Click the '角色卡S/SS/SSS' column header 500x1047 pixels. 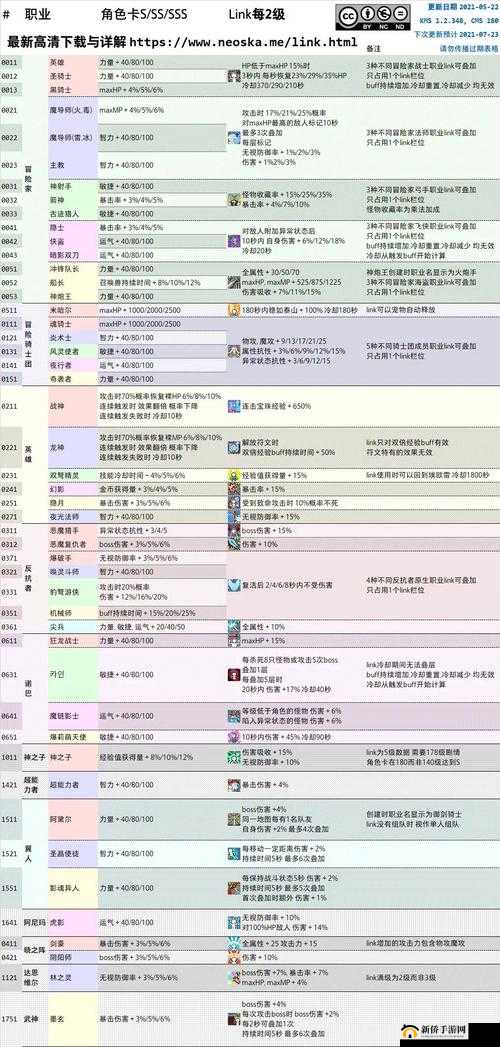144,14
